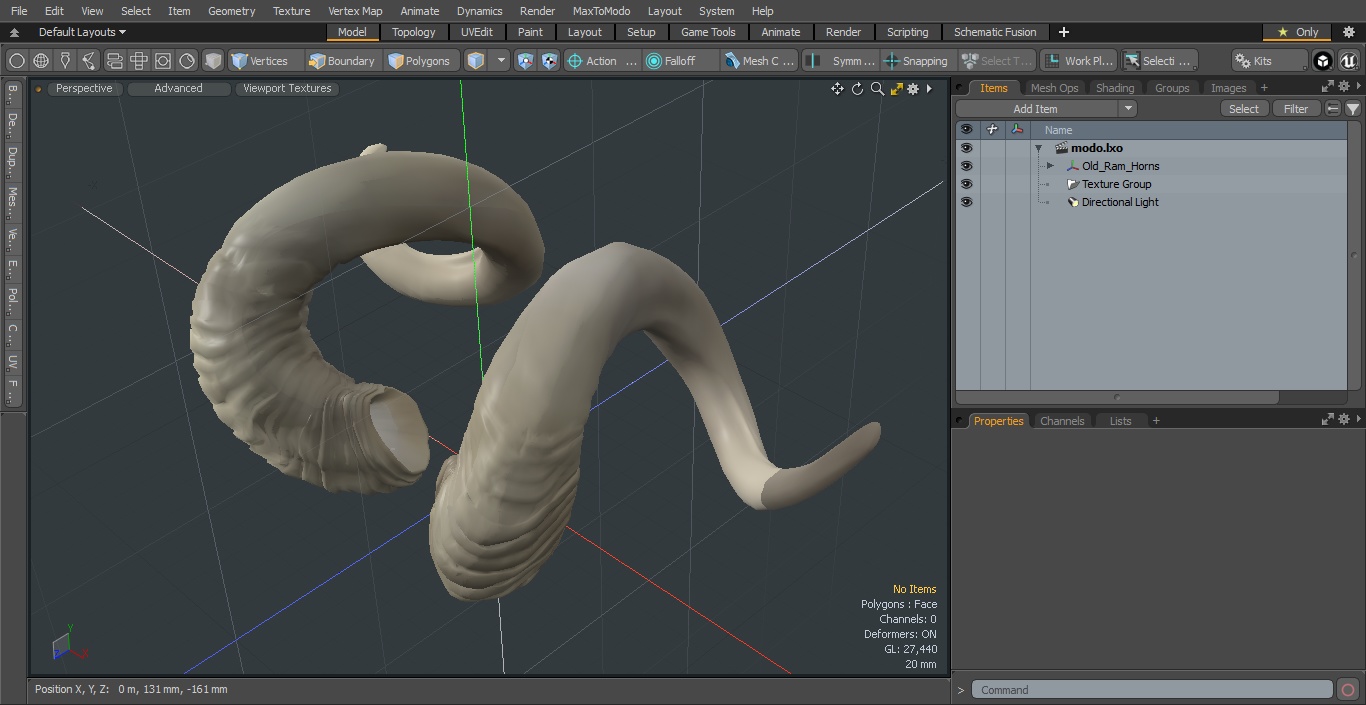Viewport: 1366px width, 705px height.
Task: Click the Select button in Items panel
Action: tap(1244, 108)
